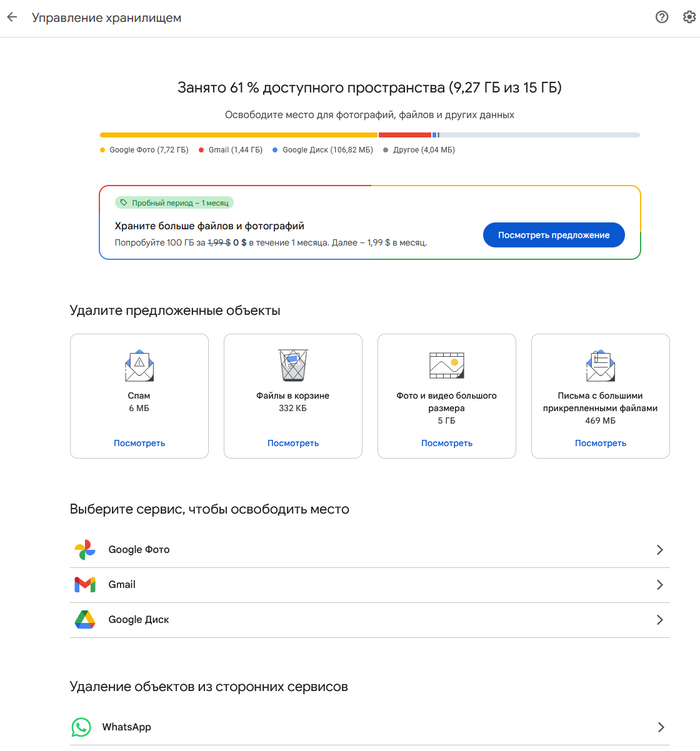Click the yellow Google Фото storage bar segment
This screenshot has width=700, height=751.
(238, 134)
